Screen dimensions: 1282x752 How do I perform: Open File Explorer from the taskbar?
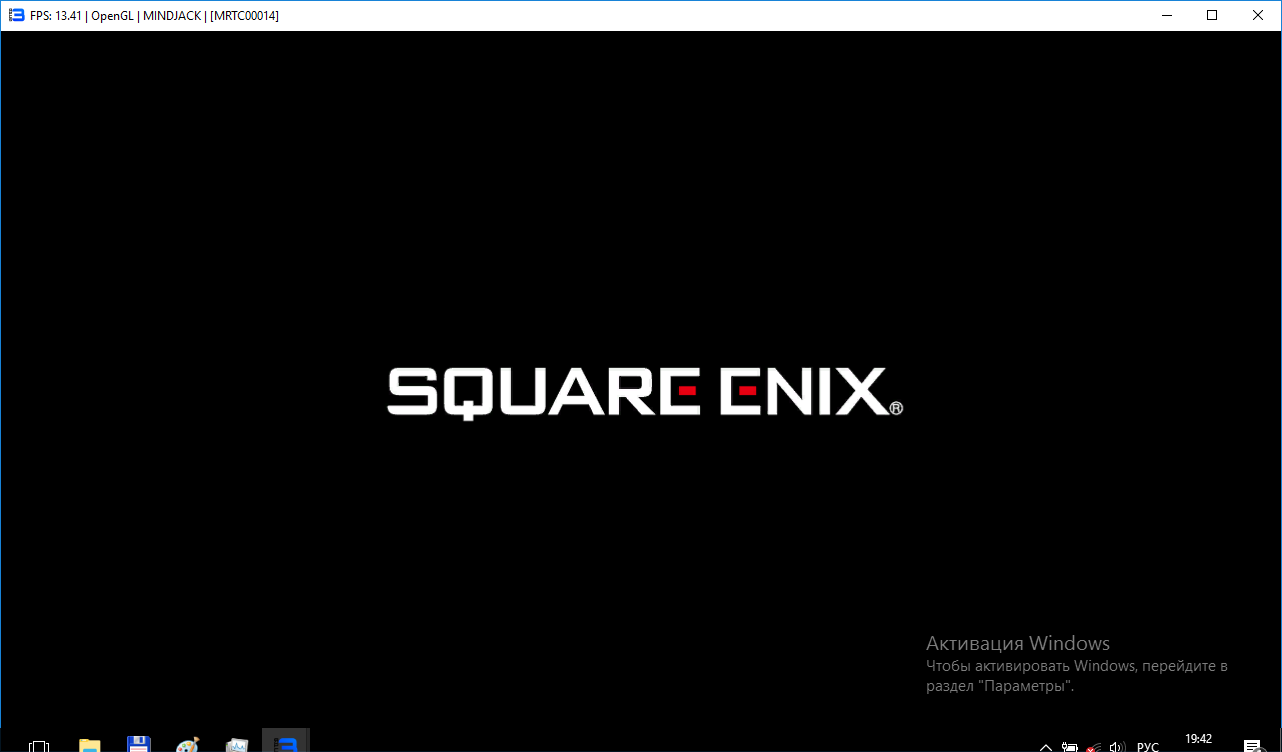point(90,745)
